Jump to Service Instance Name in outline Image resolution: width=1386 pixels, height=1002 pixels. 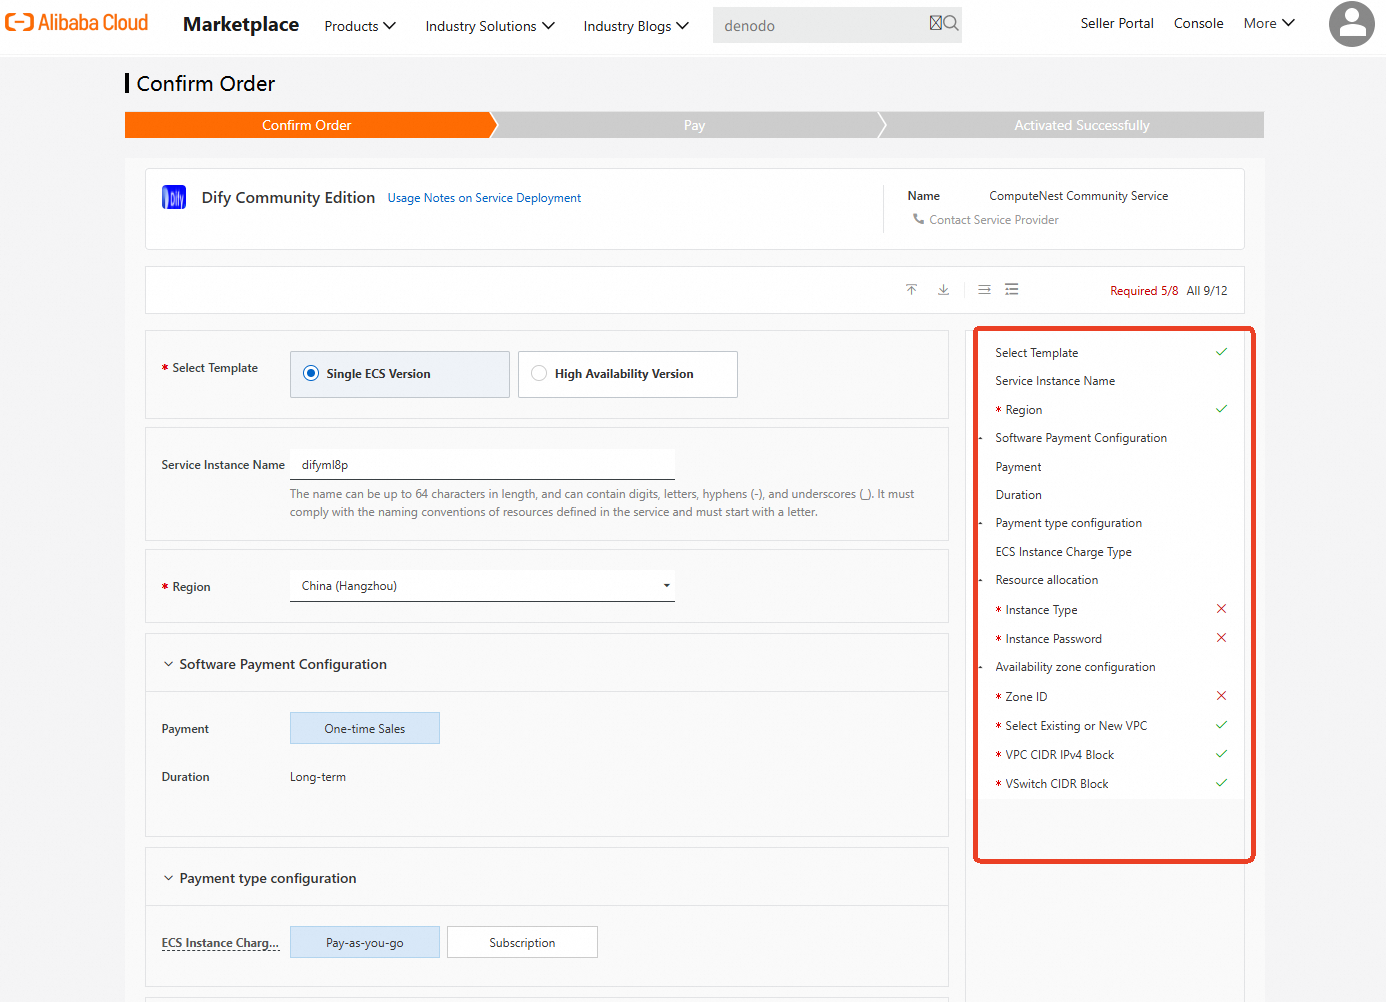pos(1055,381)
